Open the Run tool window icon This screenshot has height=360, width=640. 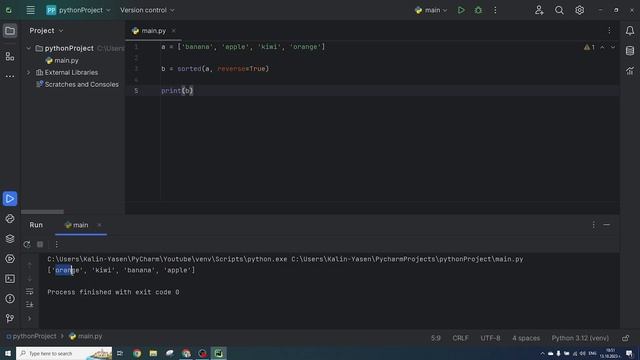point(10,199)
